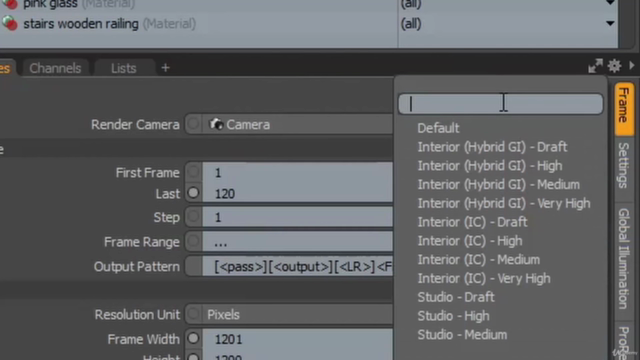Click the First Frame value field
The width and height of the screenshot is (640, 360).
pos(298,173)
